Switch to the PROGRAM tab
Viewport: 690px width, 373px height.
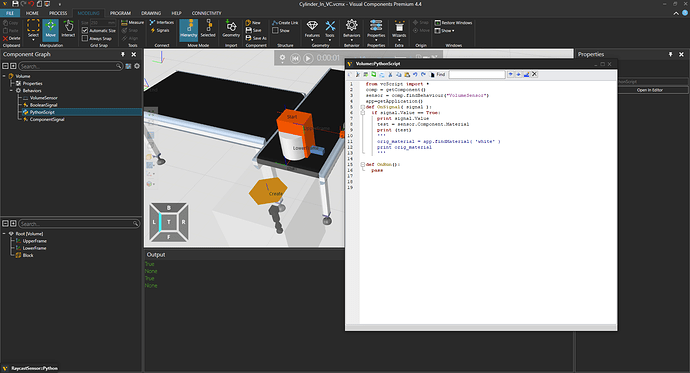click(120, 13)
